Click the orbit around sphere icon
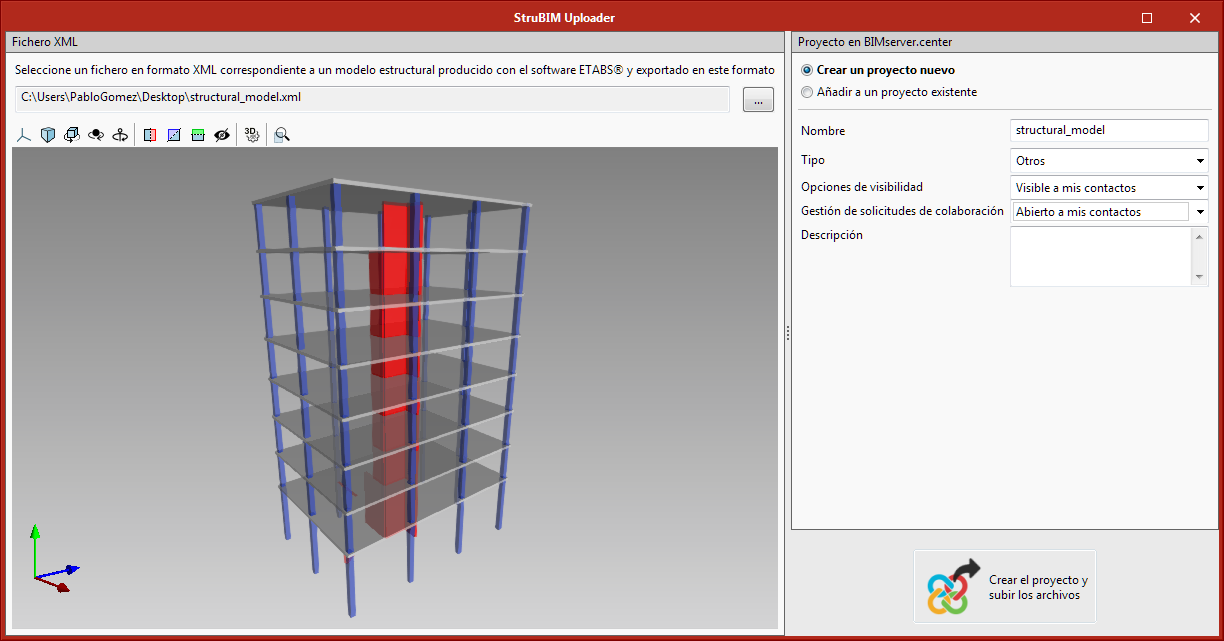 pyautogui.click(x=96, y=135)
